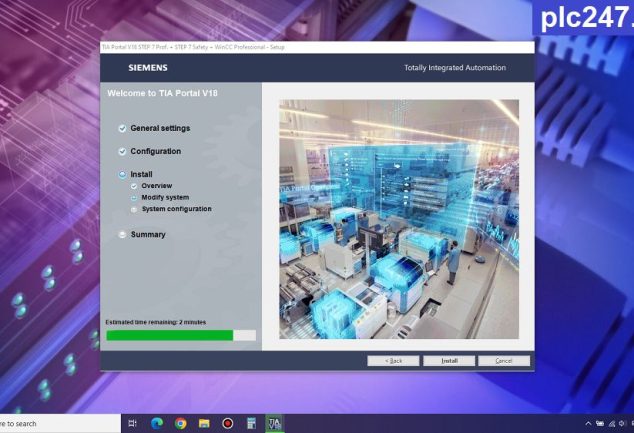Open the Calculator taskbar icon
The image size is (634, 433).
point(251,423)
